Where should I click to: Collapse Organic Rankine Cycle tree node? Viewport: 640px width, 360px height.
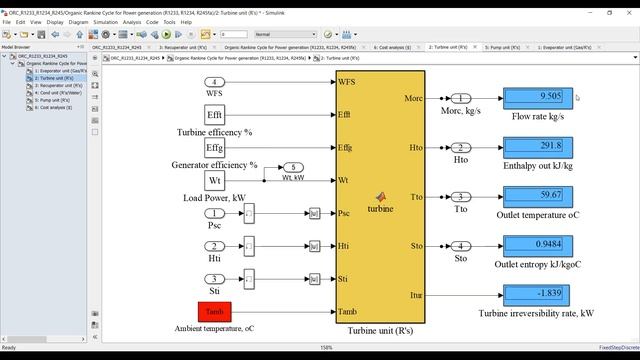coord(13,63)
